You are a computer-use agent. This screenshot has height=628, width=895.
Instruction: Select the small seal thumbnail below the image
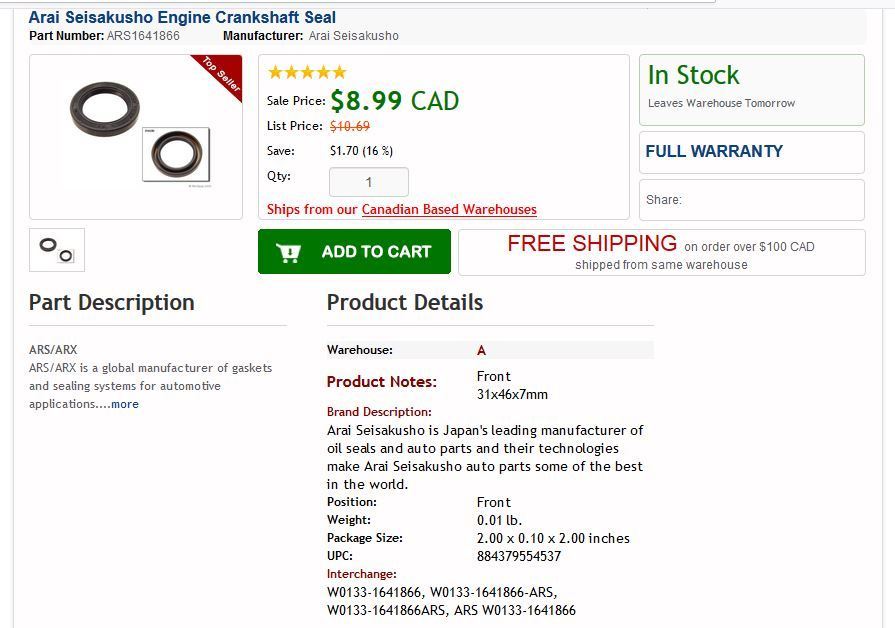tap(57, 250)
